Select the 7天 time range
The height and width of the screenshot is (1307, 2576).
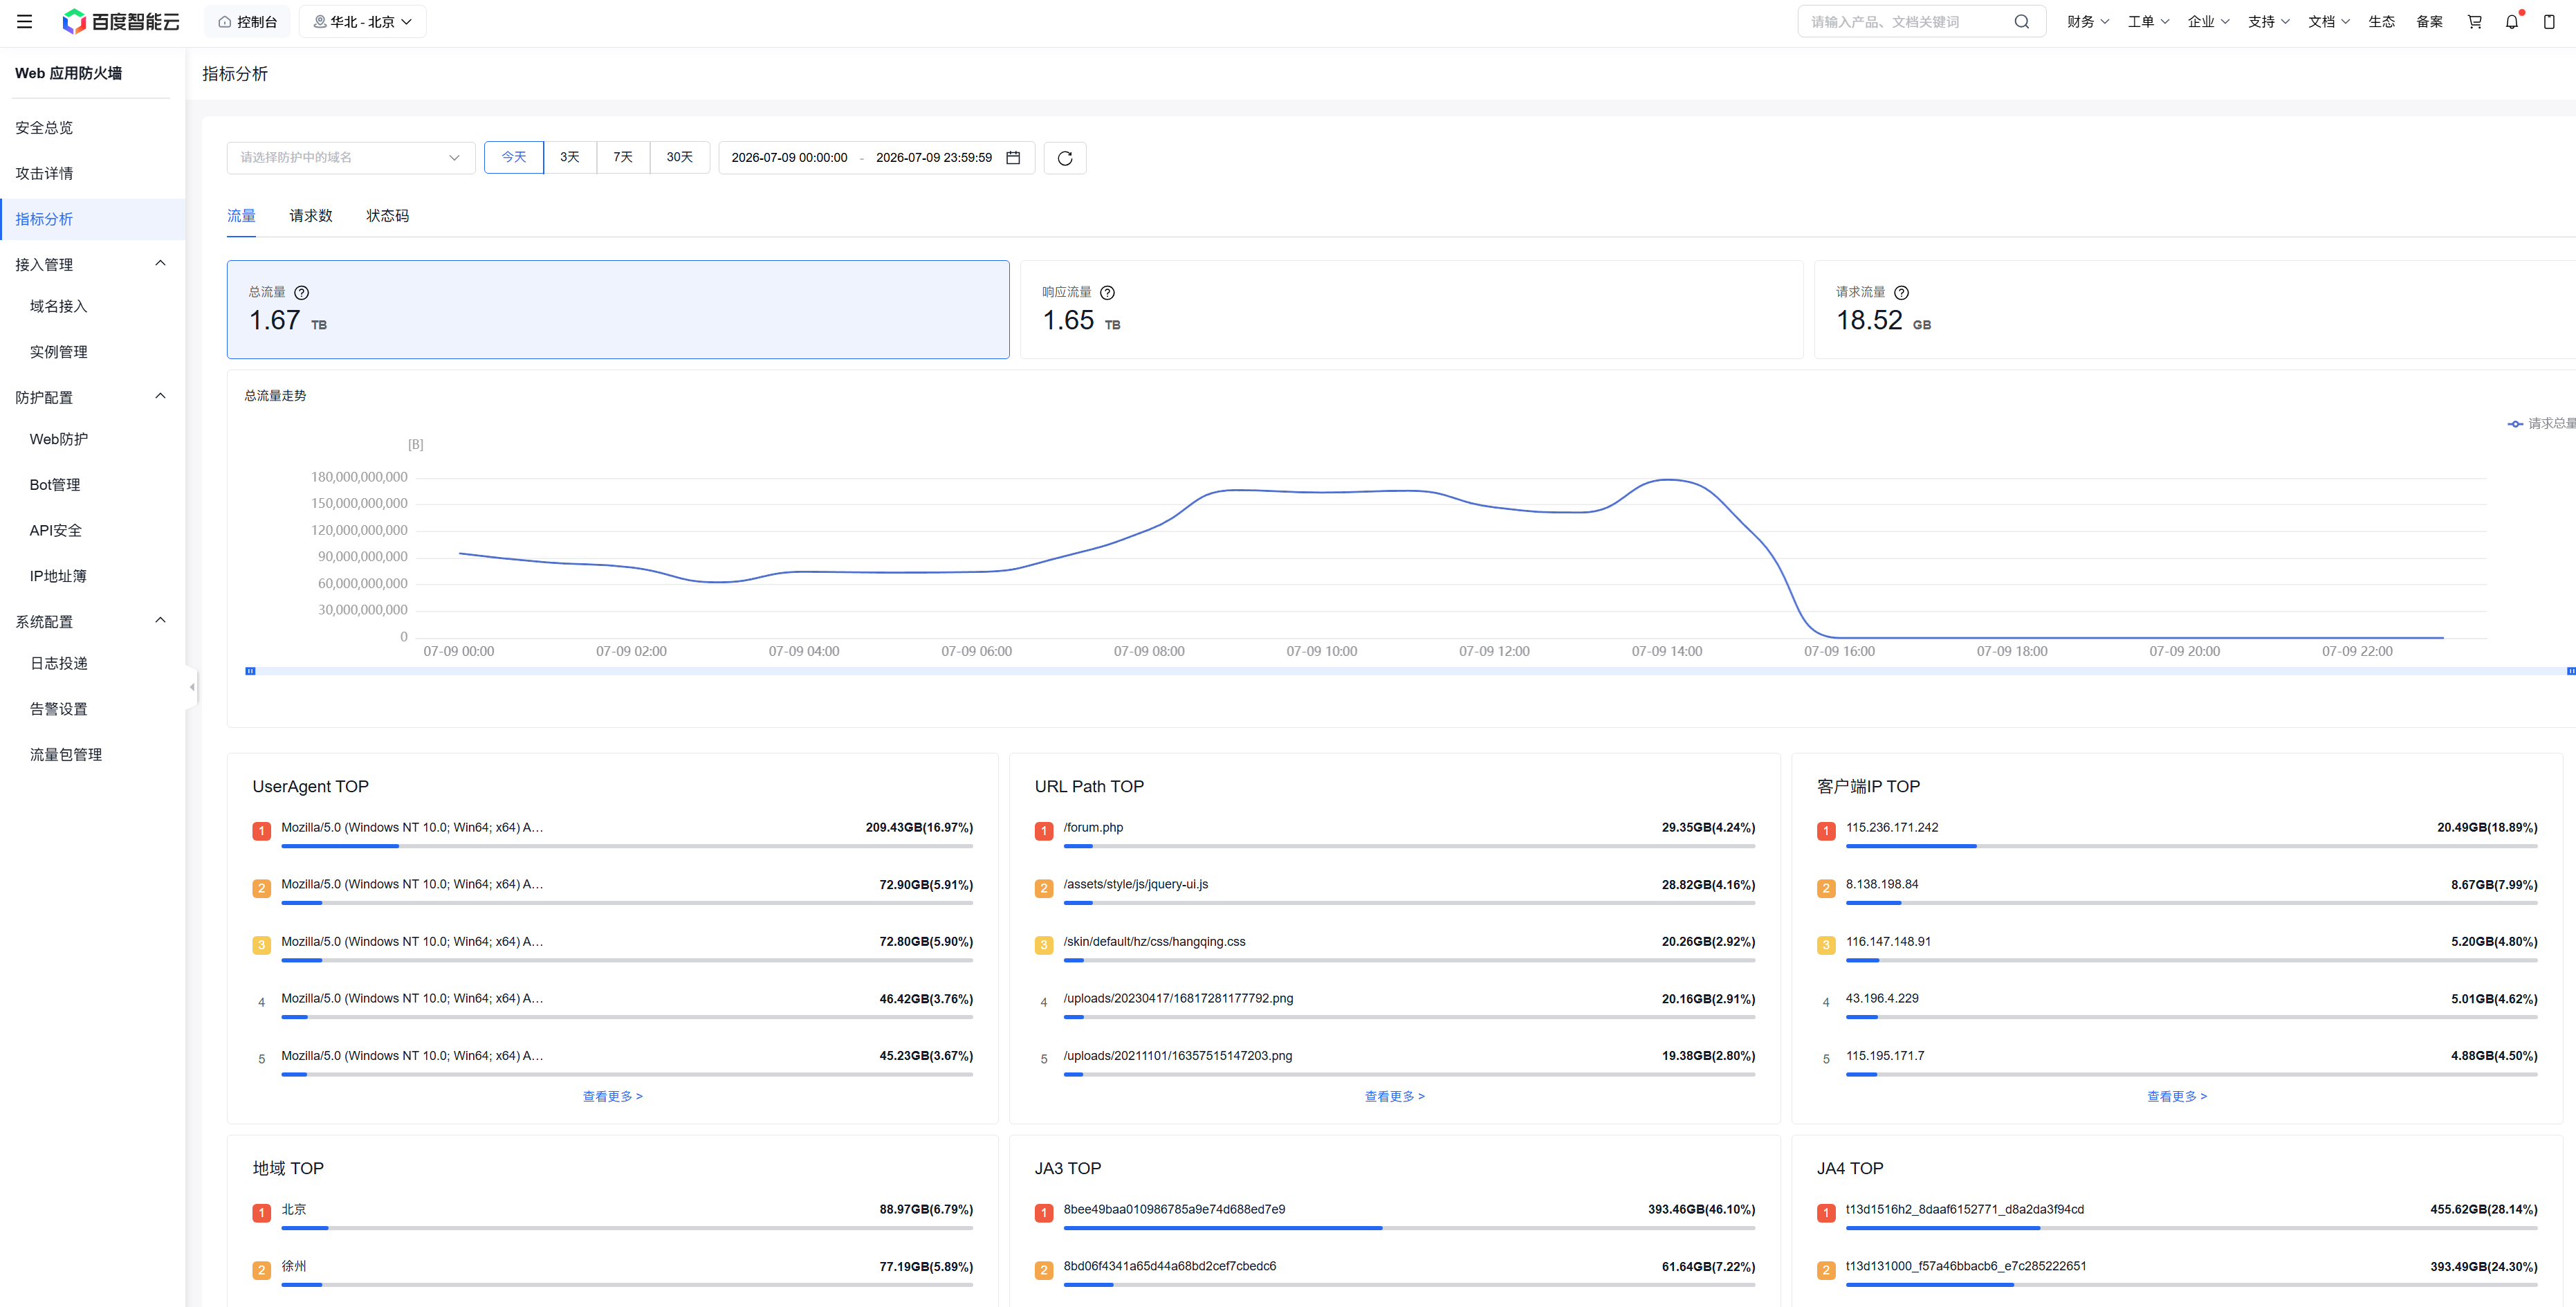pyautogui.click(x=623, y=157)
